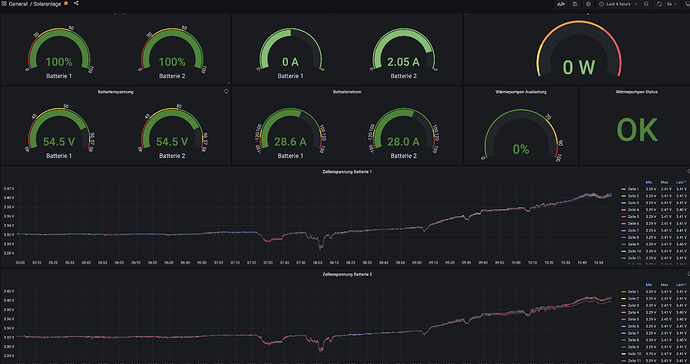
Task: Click the share dashboard icon
Action: [76, 4]
